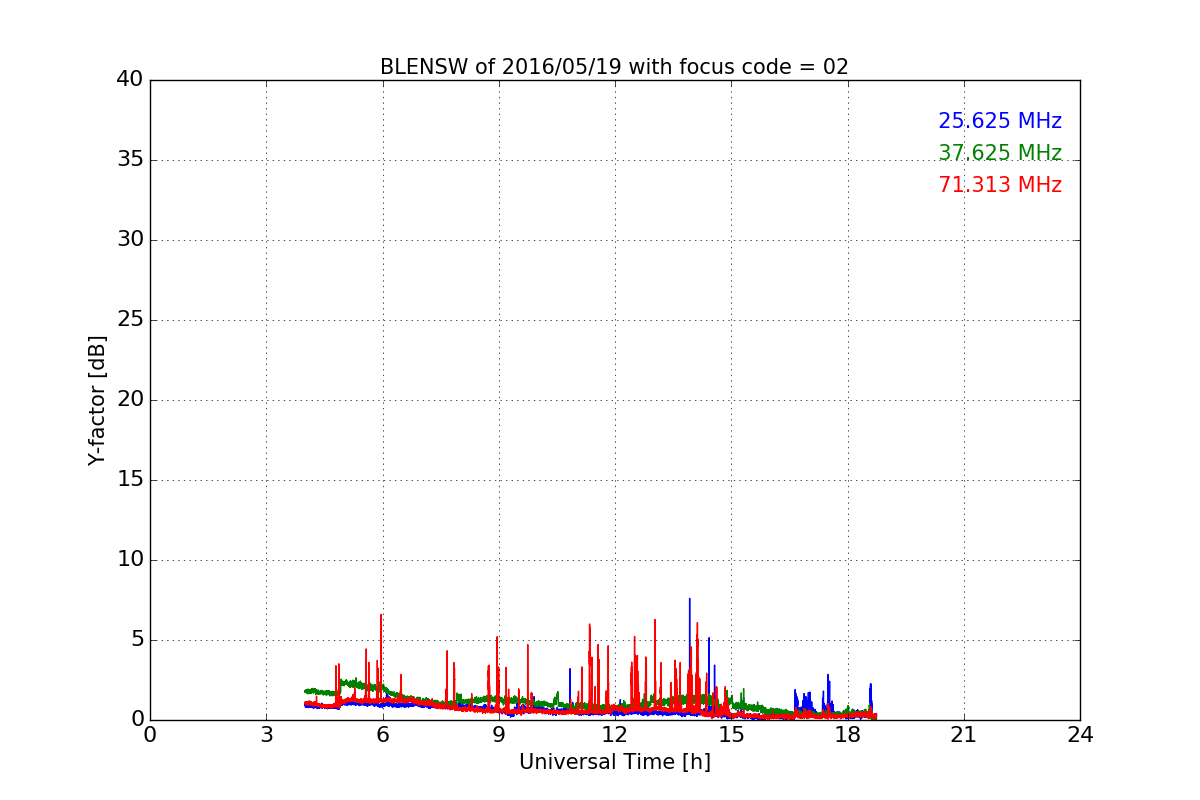Image resolution: width=1200 pixels, height=800 pixels.
Task: Click the 37.625 MHz legend label
Action: click(1000, 153)
